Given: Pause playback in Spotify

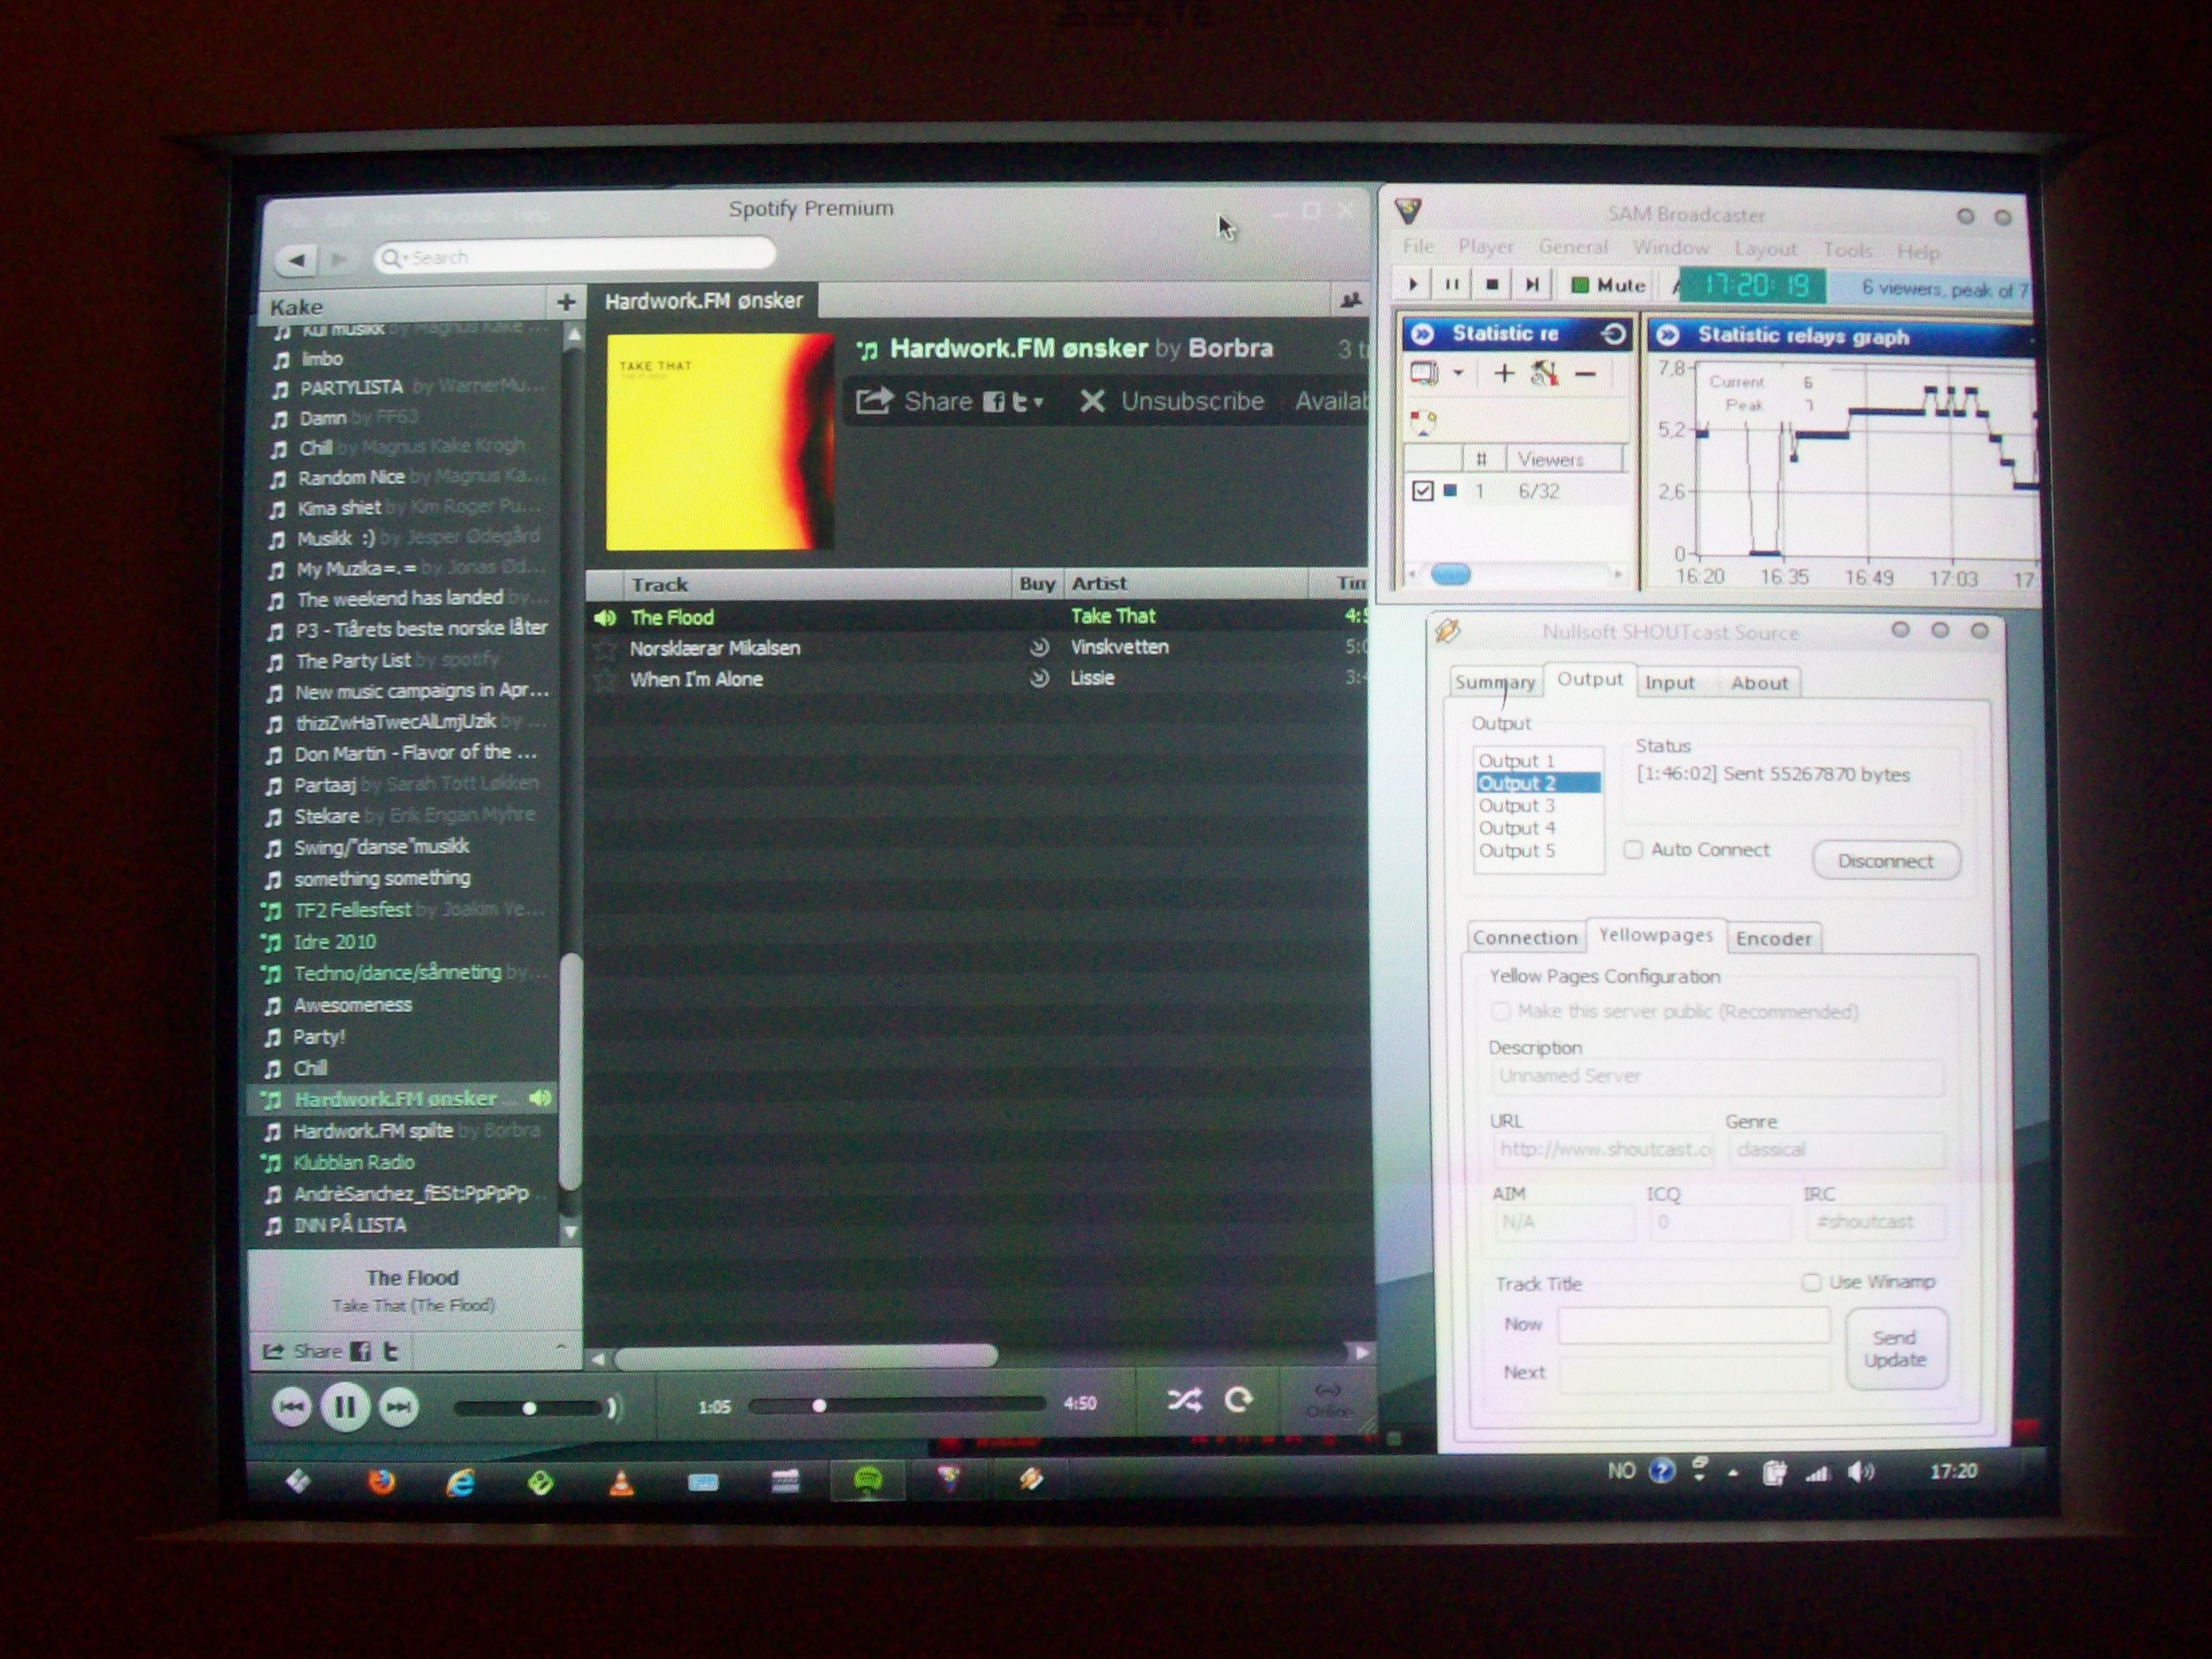Looking at the screenshot, I should (x=345, y=1407).
